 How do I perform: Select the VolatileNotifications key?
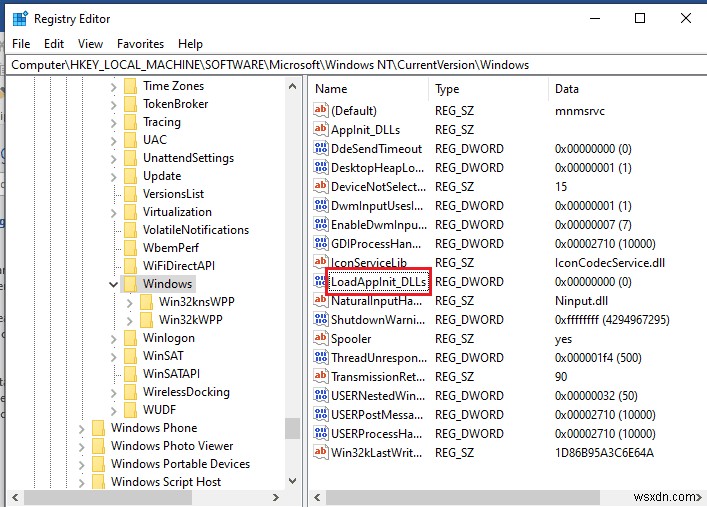[x=196, y=230]
